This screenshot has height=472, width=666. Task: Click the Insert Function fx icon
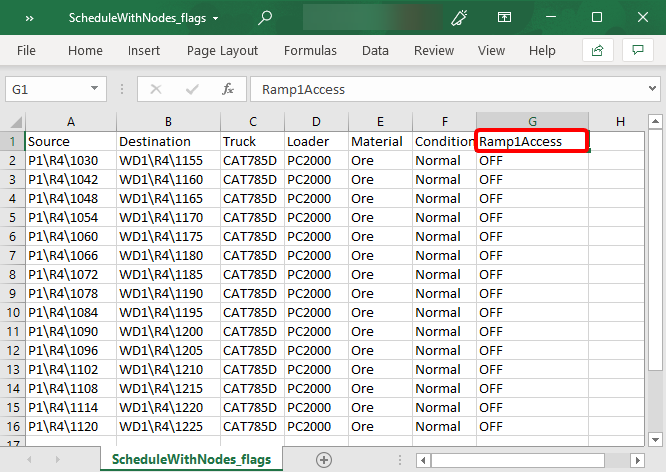[228, 89]
